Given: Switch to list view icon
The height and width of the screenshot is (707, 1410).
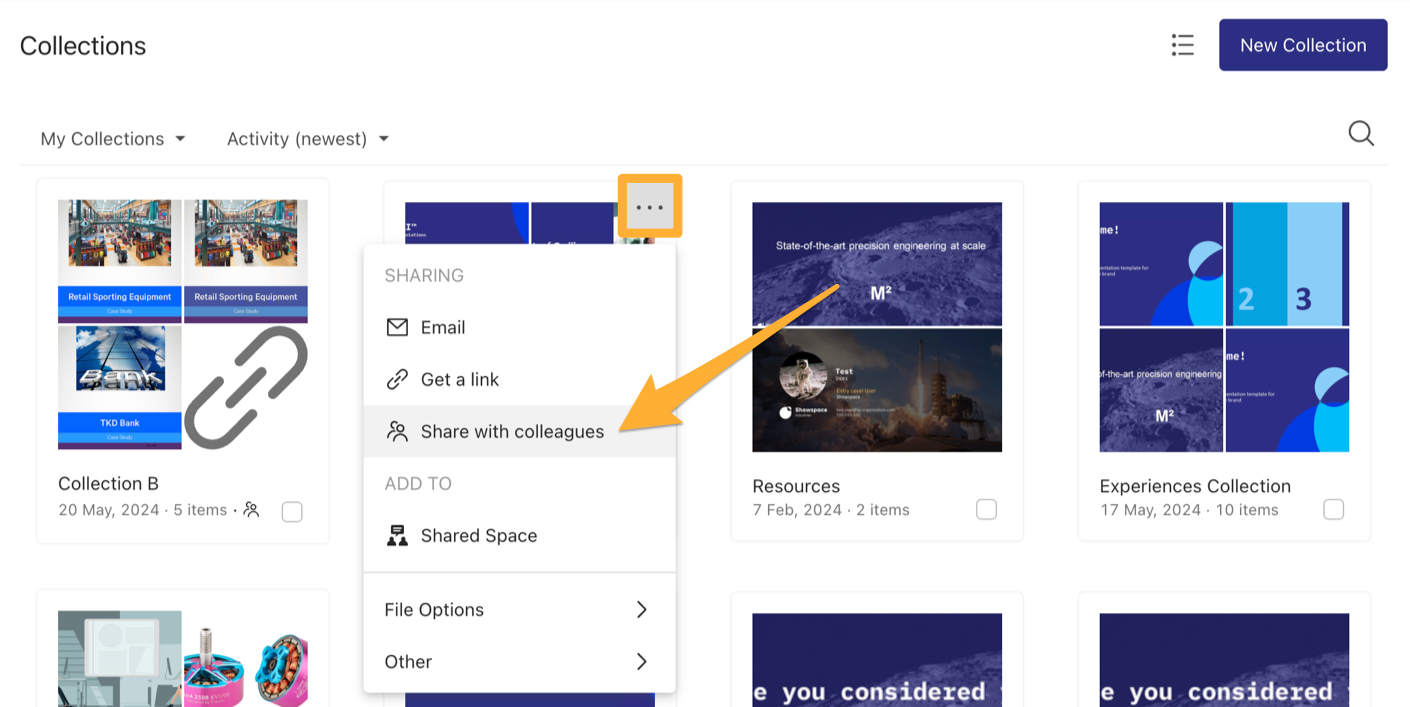Looking at the screenshot, I should (x=1183, y=45).
